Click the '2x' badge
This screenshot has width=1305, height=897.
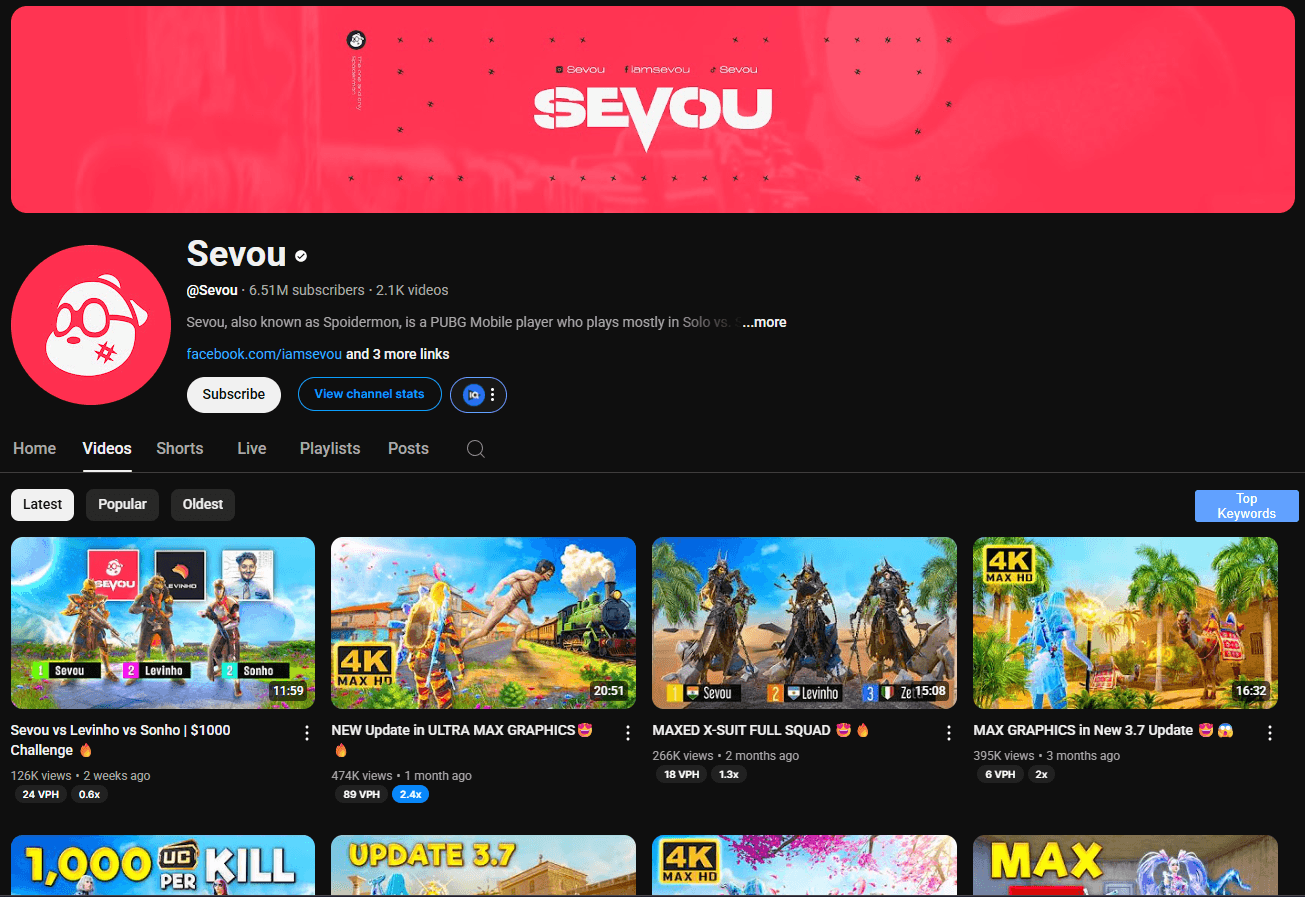pos(1041,774)
